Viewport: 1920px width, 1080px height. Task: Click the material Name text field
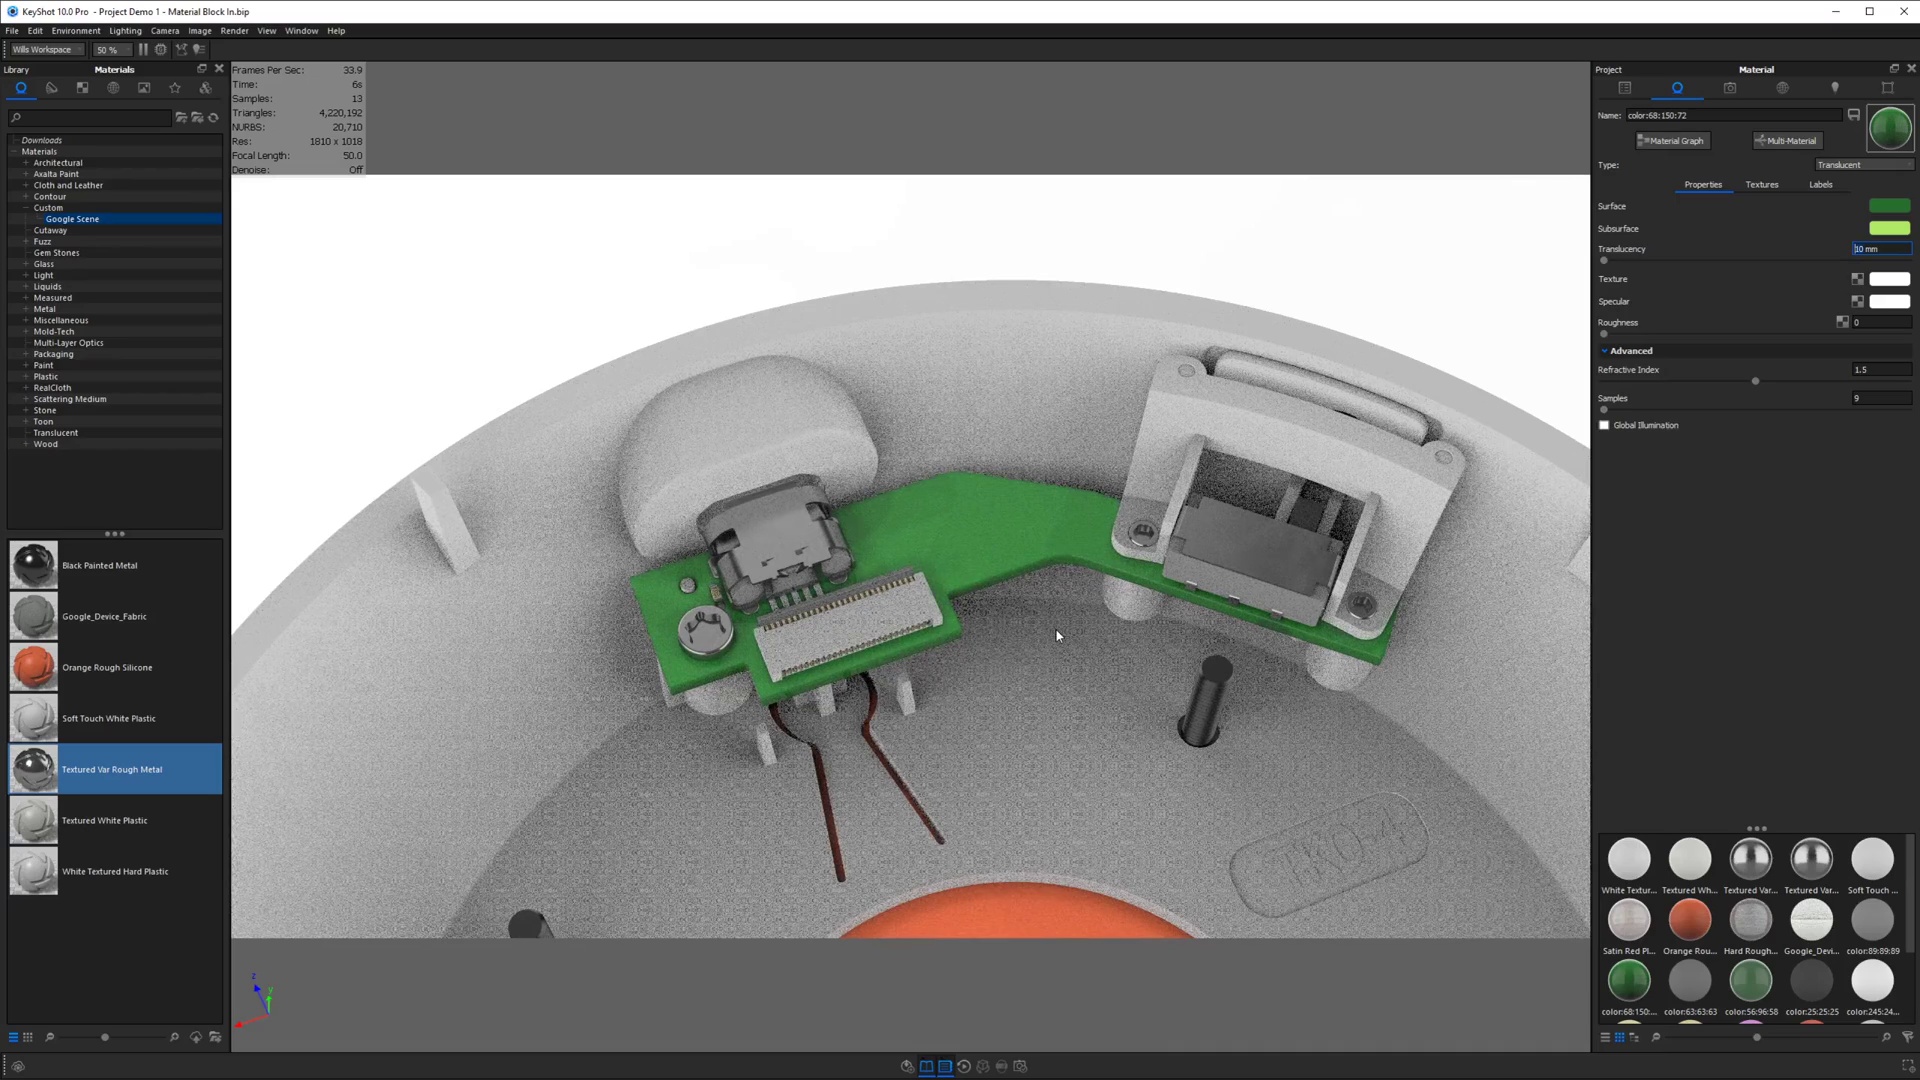tap(1733, 115)
